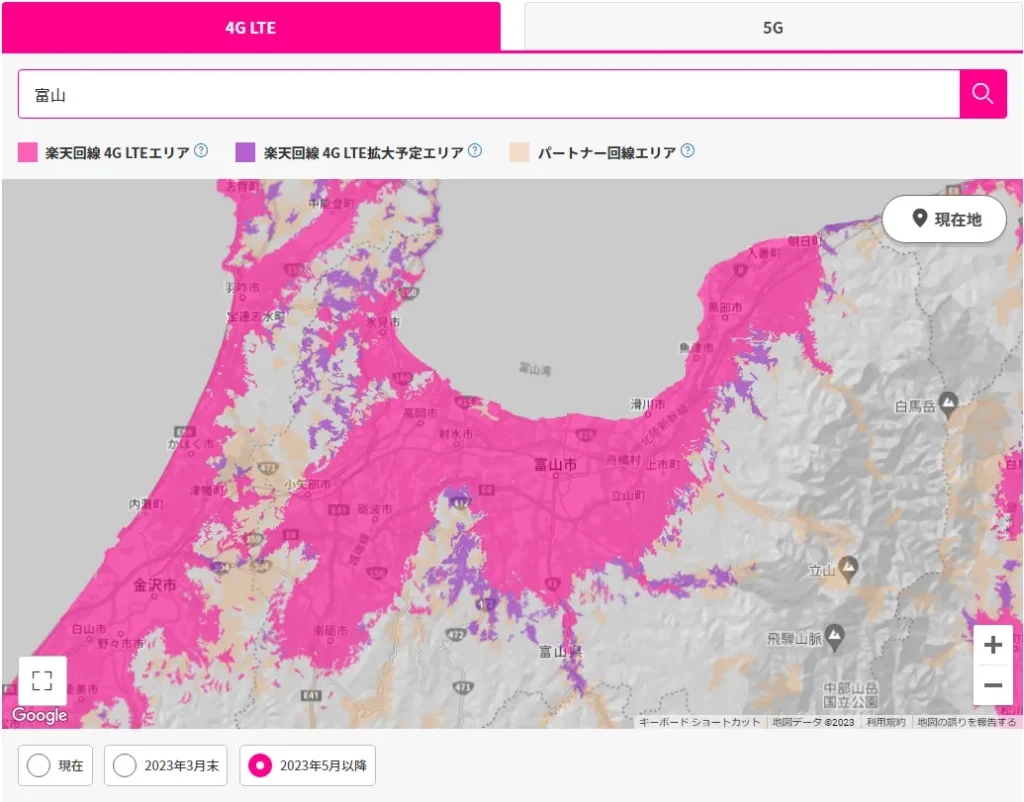Select the 現在 radio option
Viewport: 1024px width, 802px height.
pos(56,765)
